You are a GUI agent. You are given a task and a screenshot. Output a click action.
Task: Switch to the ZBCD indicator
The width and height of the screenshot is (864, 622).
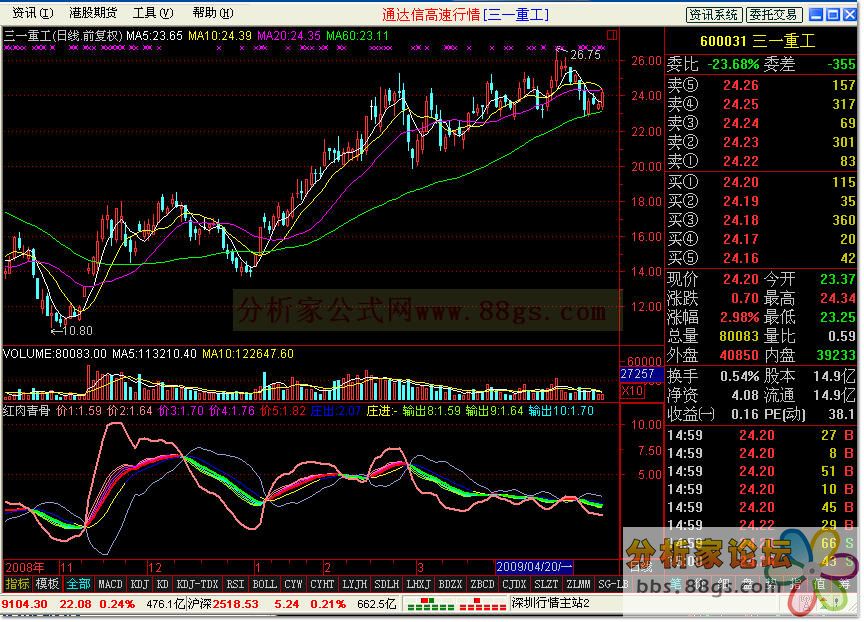tap(482, 584)
